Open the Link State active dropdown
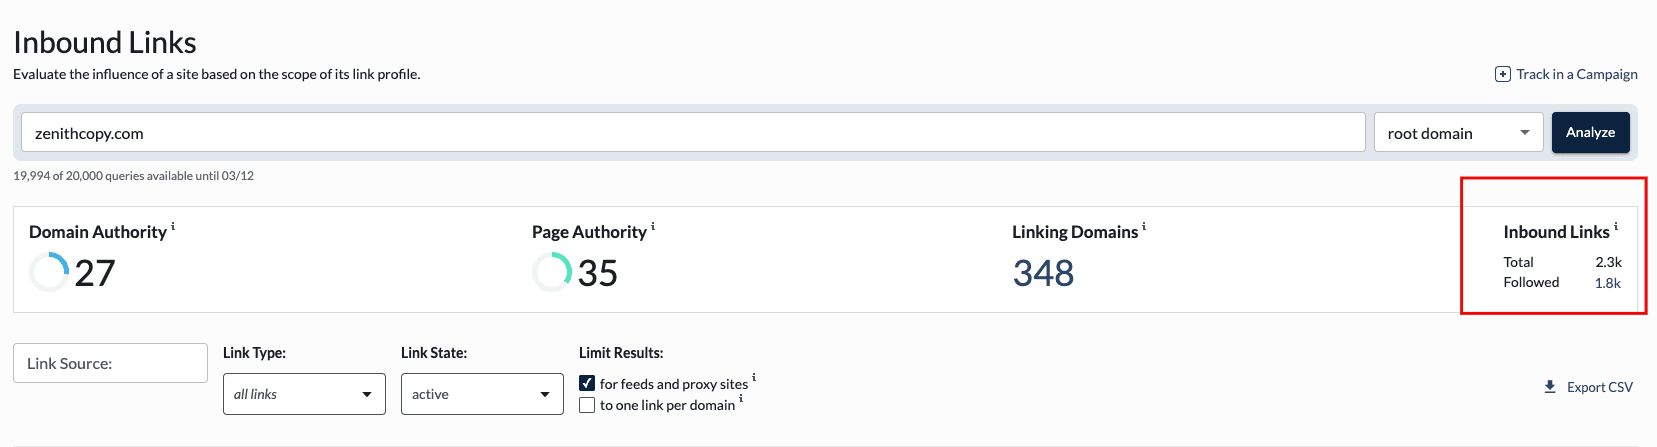The width and height of the screenshot is (1657, 447). (482, 394)
